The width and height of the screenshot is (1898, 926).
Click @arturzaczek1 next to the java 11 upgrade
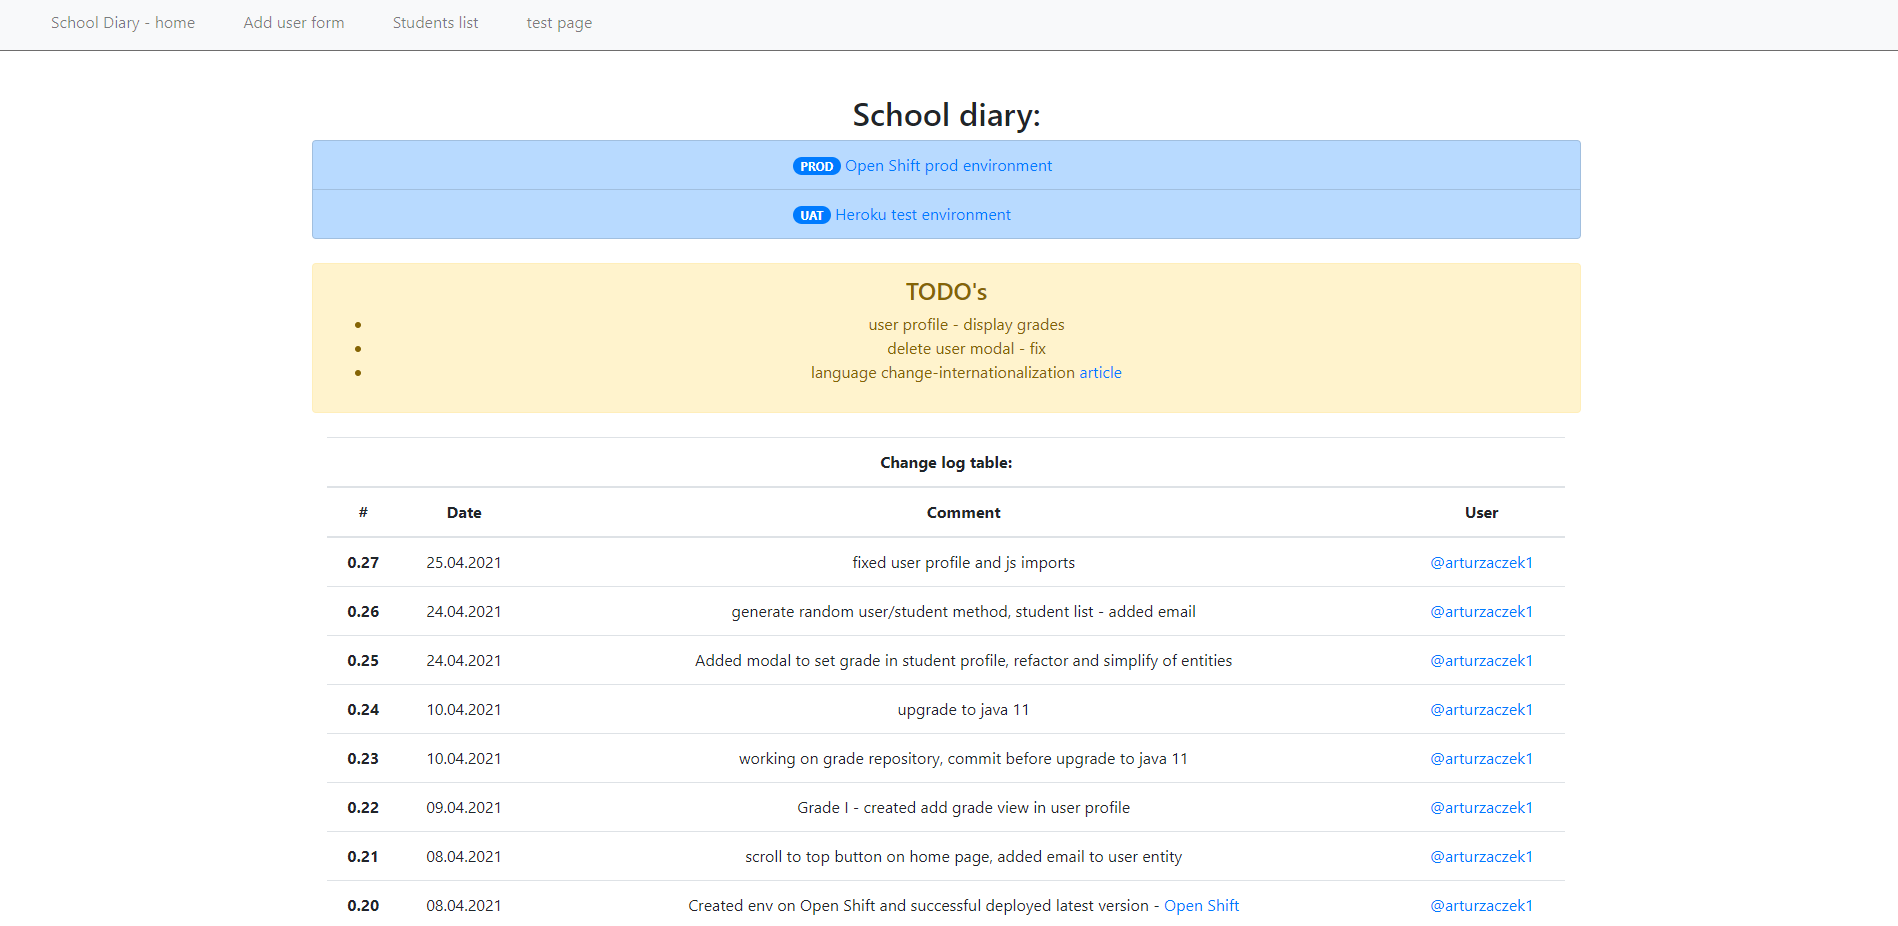(x=1481, y=709)
